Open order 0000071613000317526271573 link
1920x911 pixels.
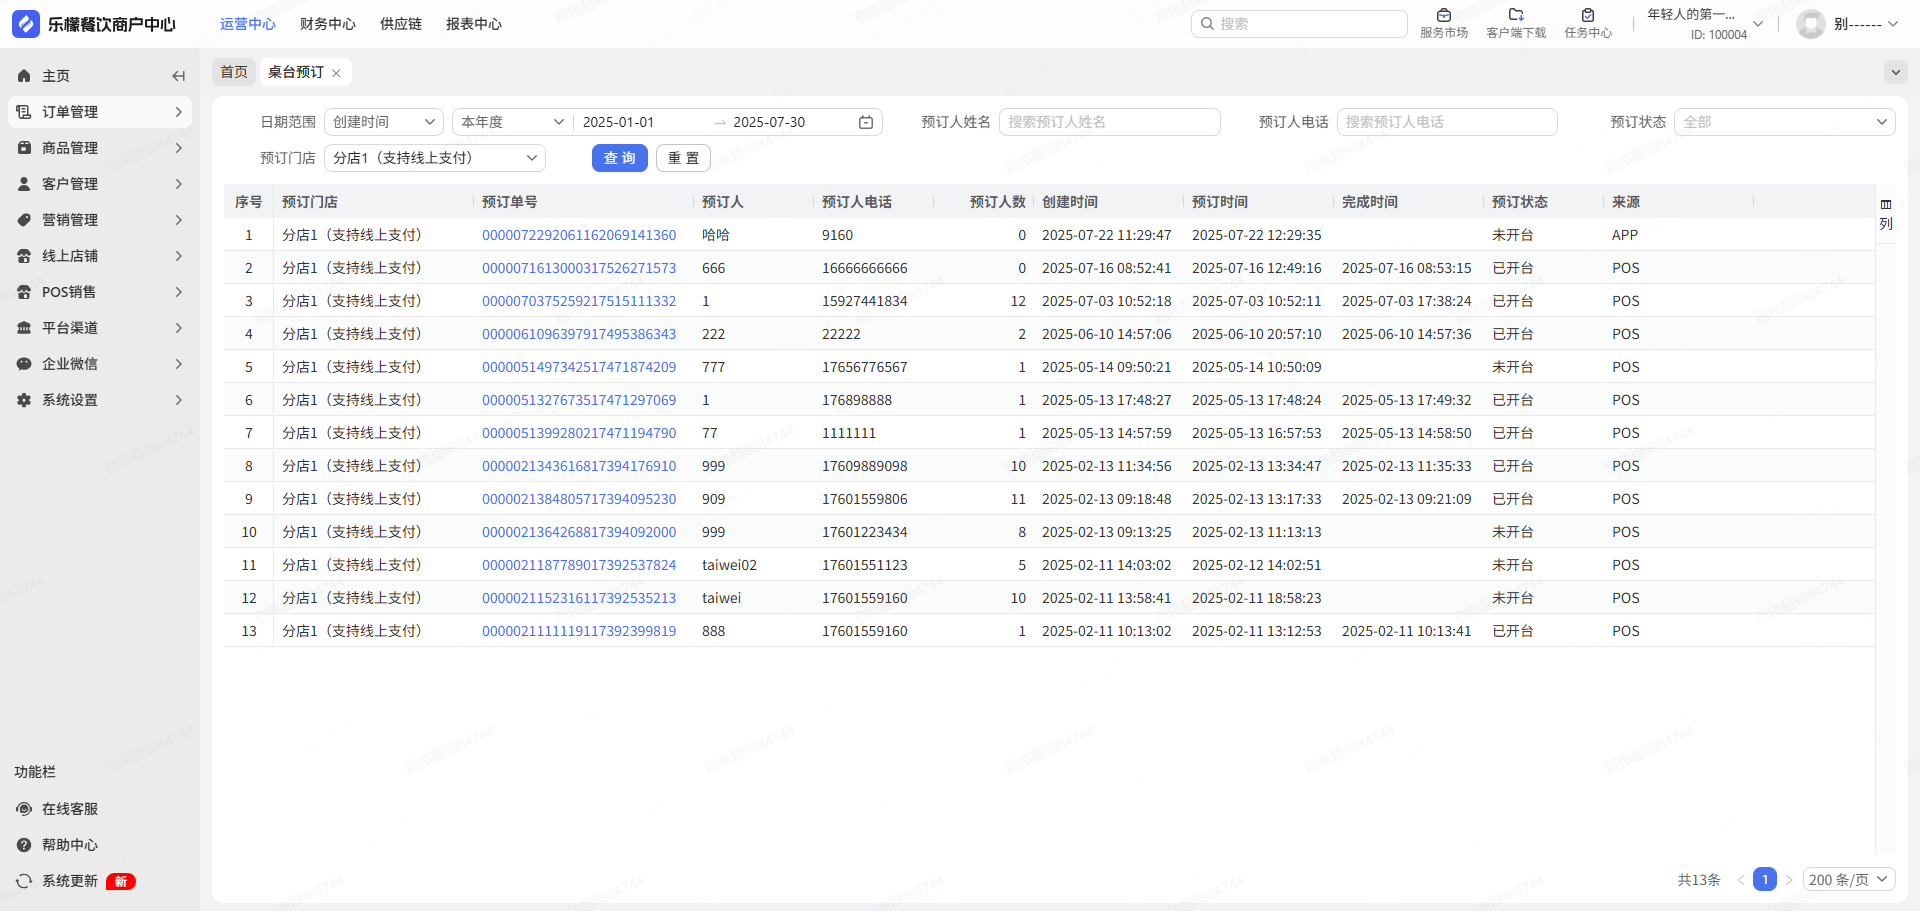(579, 268)
